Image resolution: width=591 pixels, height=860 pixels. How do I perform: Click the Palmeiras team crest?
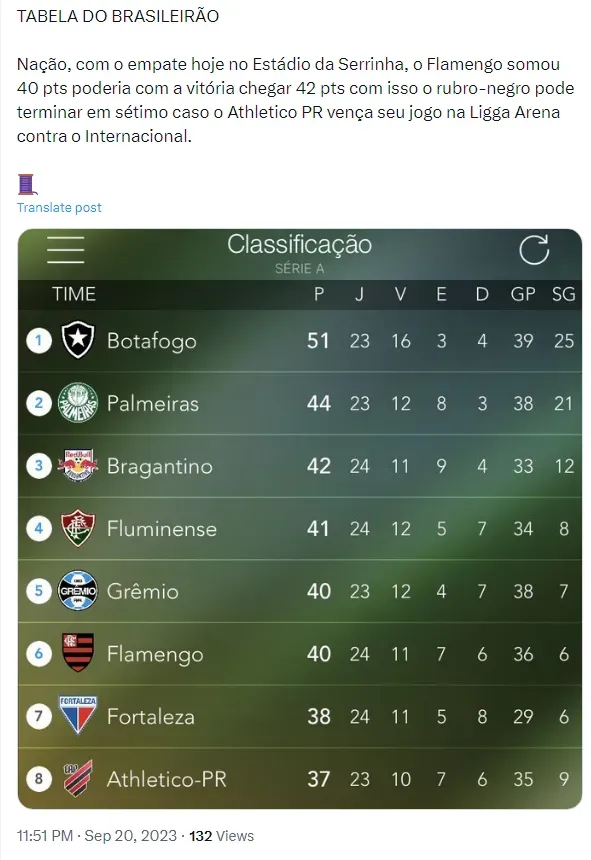point(78,403)
